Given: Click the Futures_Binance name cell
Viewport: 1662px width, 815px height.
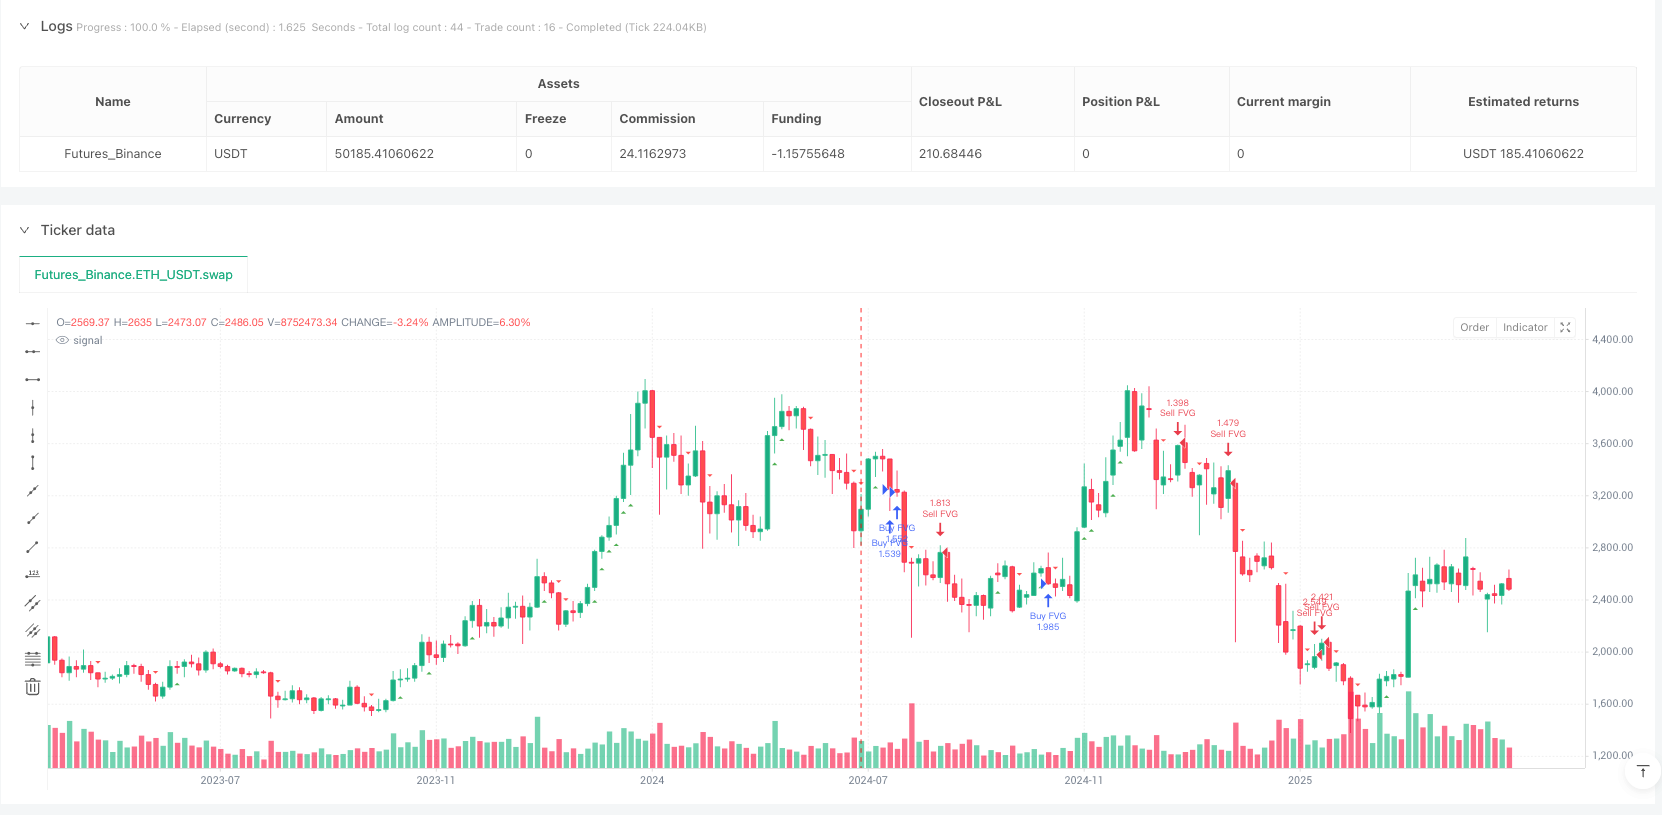Looking at the screenshot, I should [113, 154].
